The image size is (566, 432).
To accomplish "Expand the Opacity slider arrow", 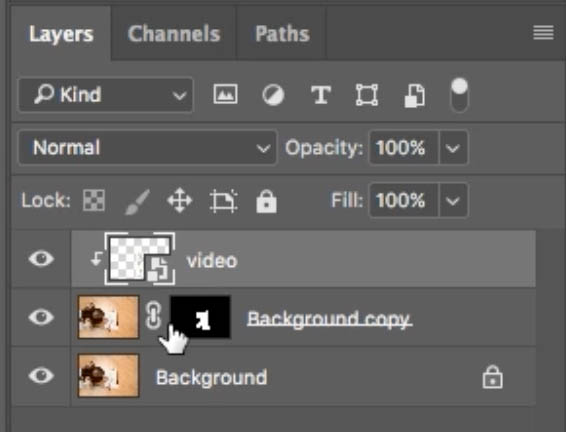I will pyautogui.click(x=453, y=148).
